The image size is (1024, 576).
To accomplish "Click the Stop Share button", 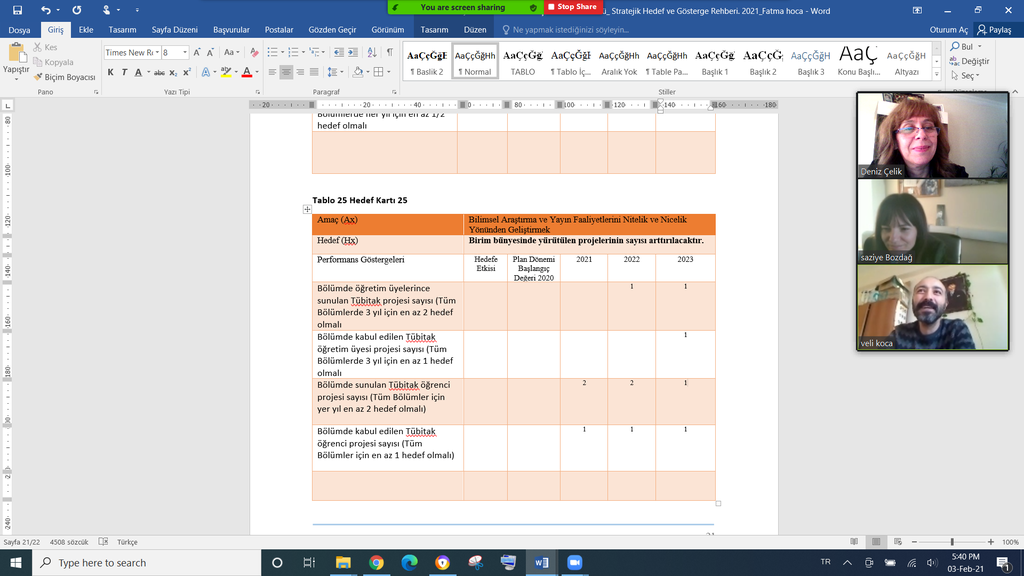I will (574, 7).
